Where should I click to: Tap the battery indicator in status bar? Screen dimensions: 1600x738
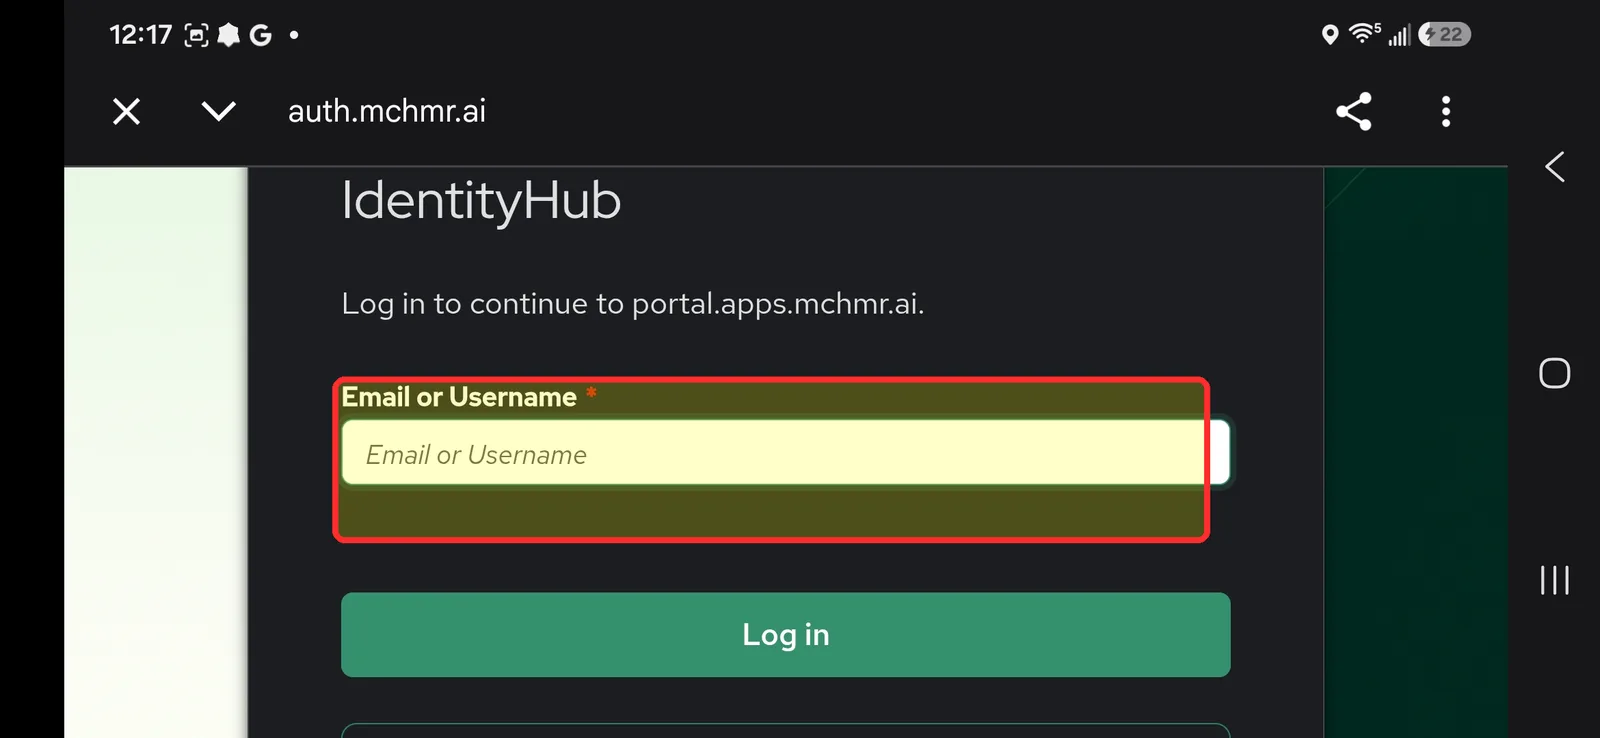pos(1445,35)
